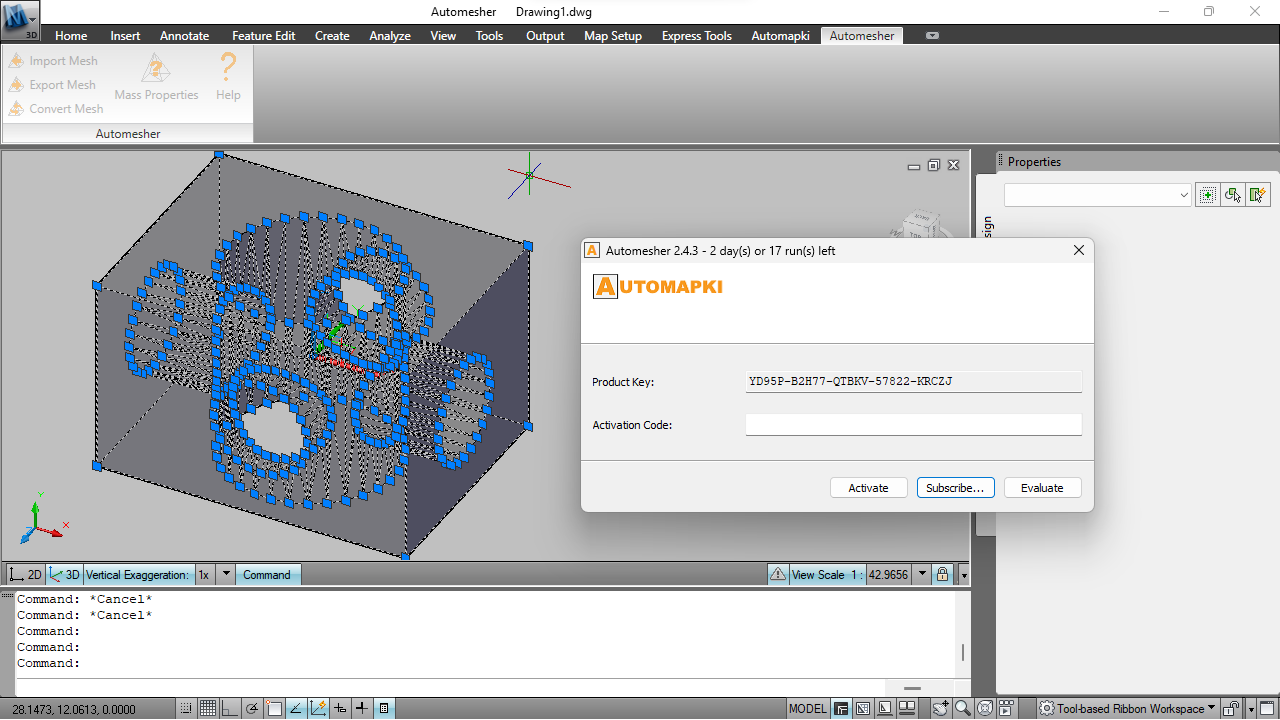Click the Activate button in Automesher dialog
The image size is (1280, 720).
coord(869,488)
